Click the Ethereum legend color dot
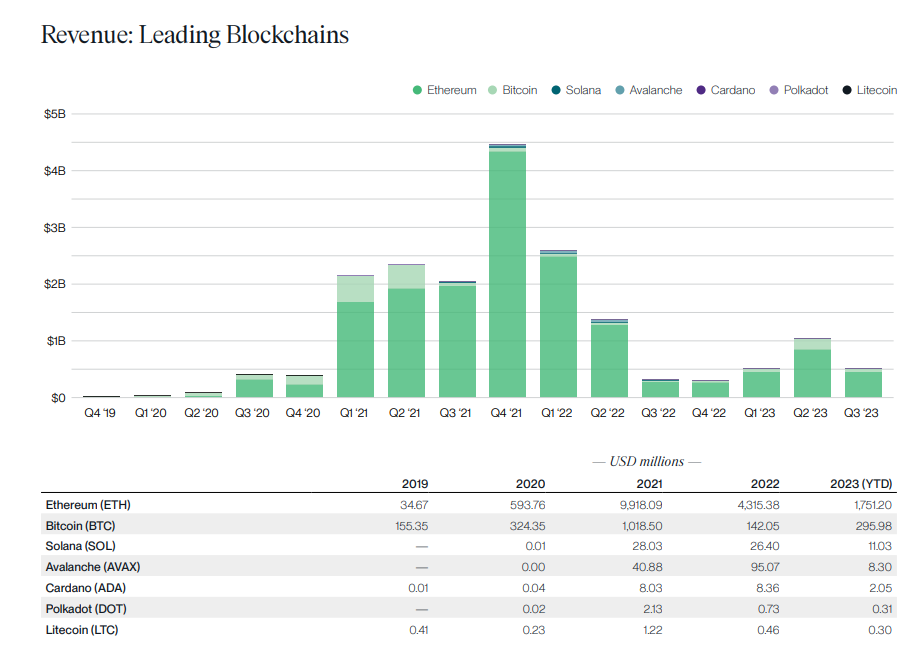Viewport: 919px width, 651px height. click(x=417, y=90)
